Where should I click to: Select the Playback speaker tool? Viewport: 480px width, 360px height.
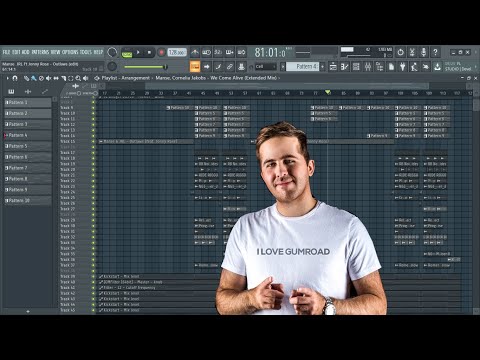(x=86, y=78)
